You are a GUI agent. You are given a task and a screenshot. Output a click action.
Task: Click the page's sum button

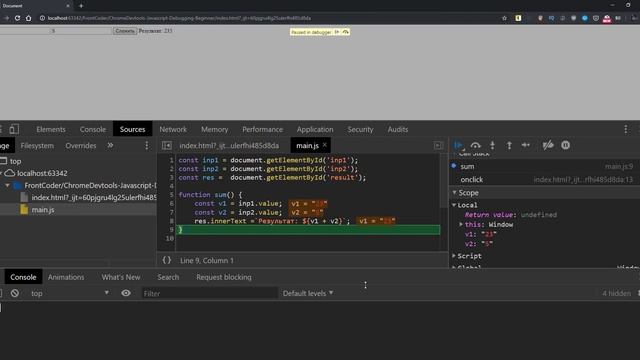124,31
